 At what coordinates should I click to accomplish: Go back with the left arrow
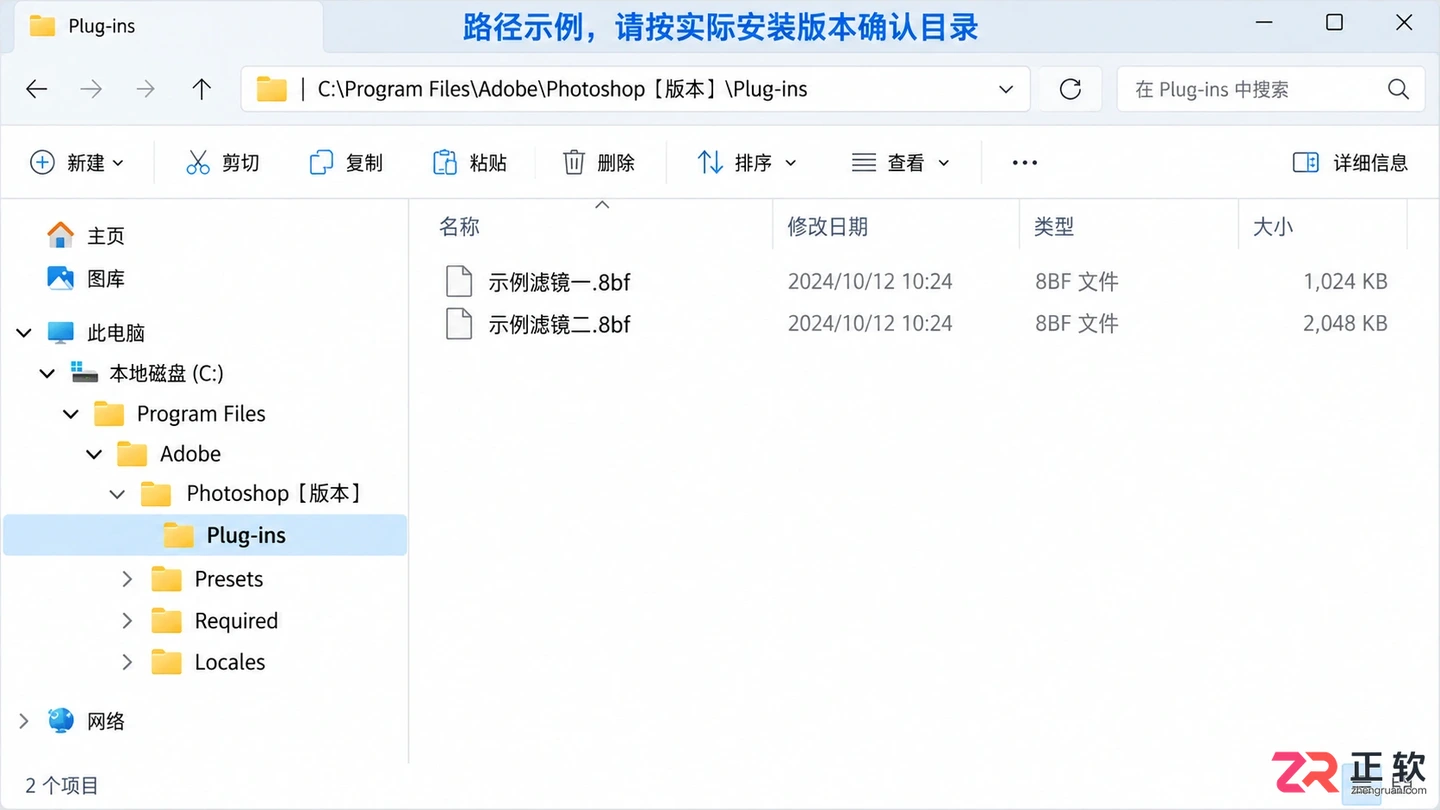point(37,89)
